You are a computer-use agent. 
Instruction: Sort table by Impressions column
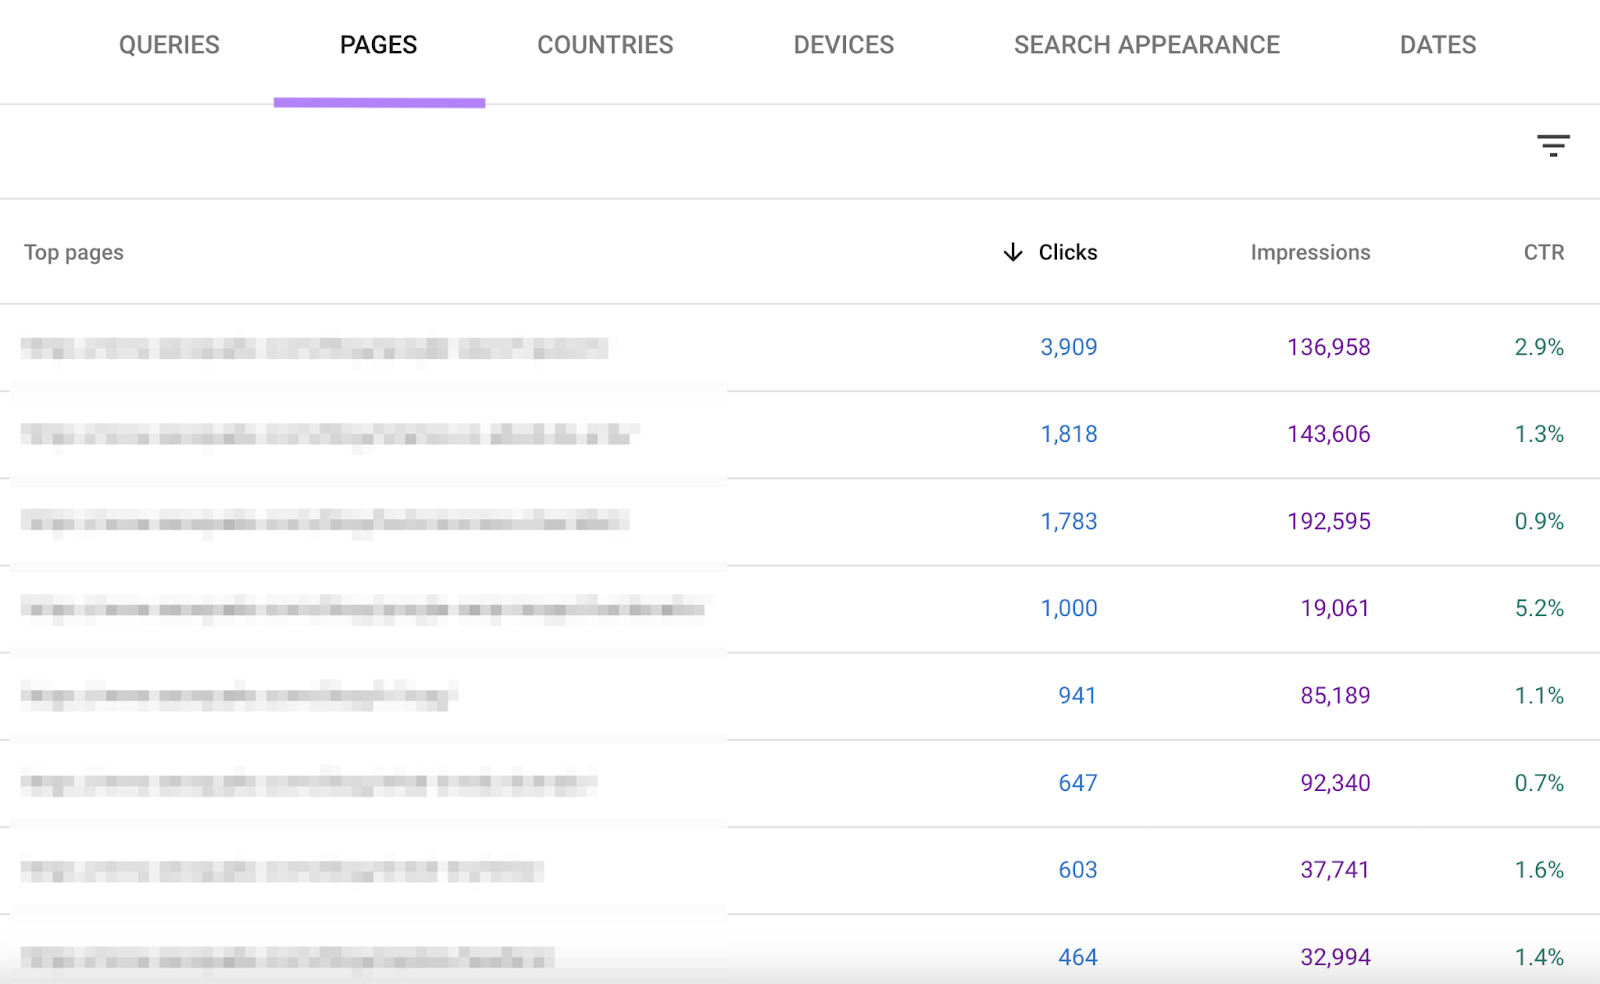click(x=1310, y=252)
